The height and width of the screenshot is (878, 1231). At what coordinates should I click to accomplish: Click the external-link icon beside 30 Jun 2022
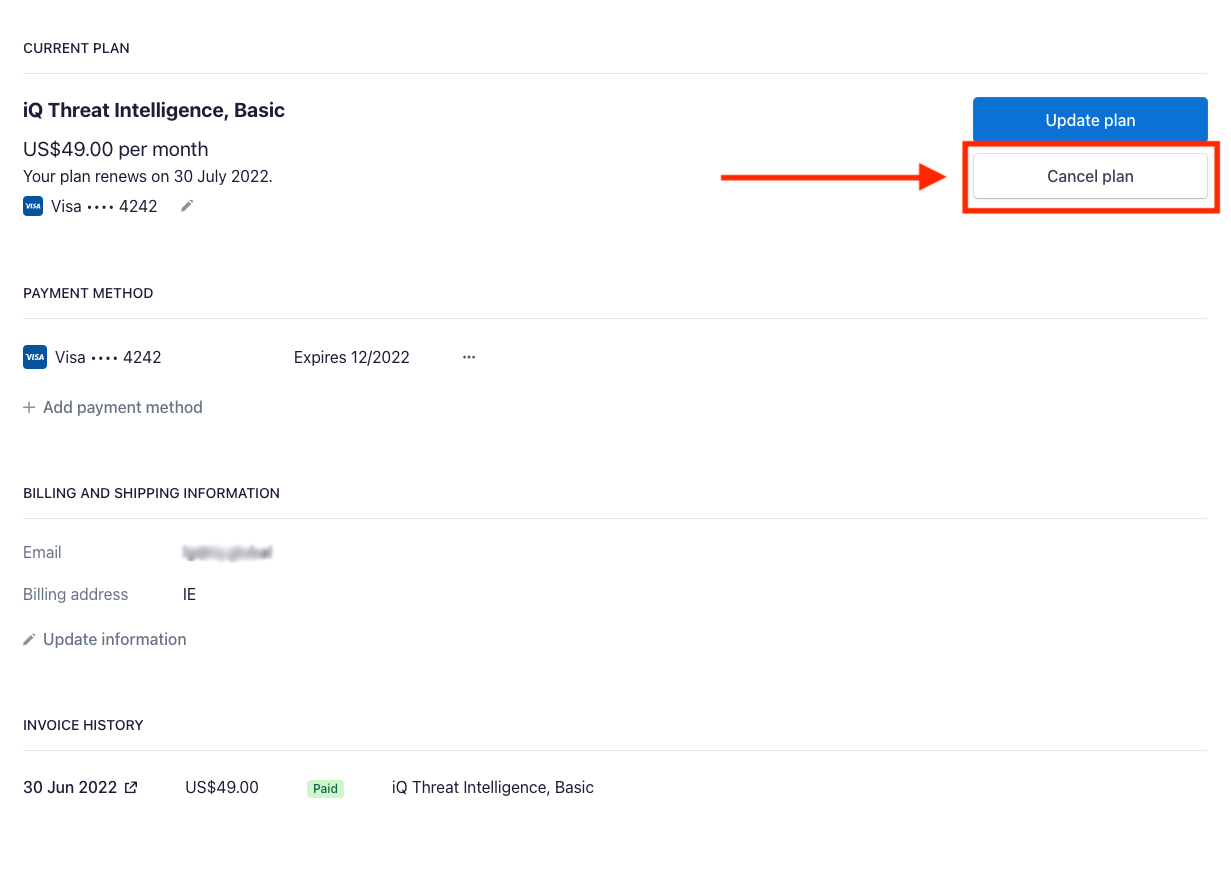[x=131, y=788]
